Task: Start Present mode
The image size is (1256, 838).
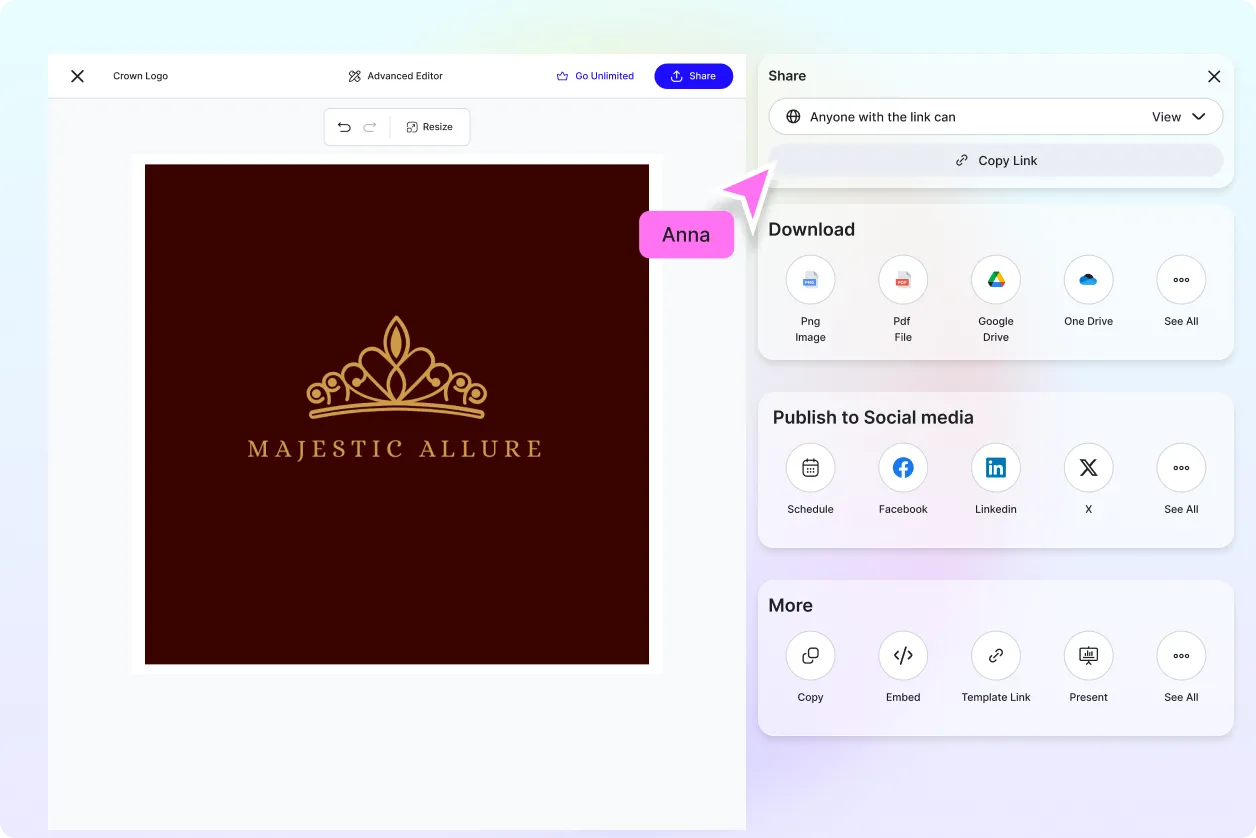Action: tap(1088, 656)
